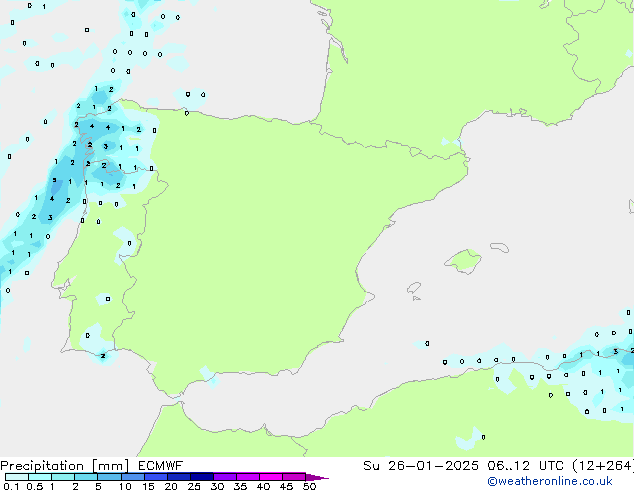Click the legend tick label 5
The image size is (634, 490).
pos(98,487)
